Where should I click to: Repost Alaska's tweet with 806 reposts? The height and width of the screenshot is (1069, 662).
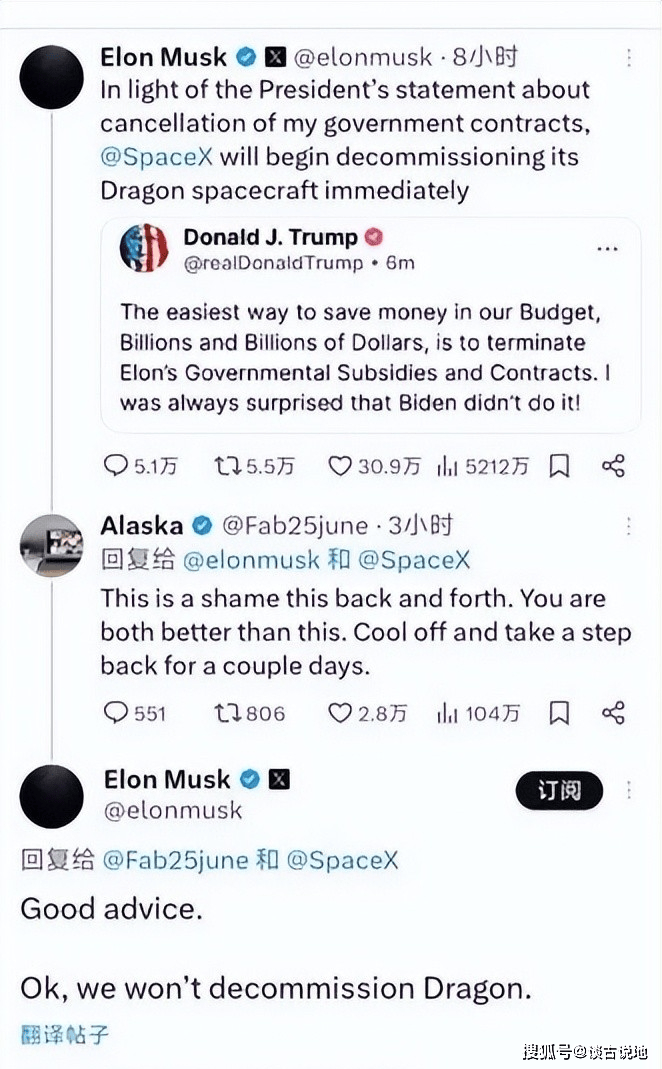pyautogui.click(x=228, y=713)
